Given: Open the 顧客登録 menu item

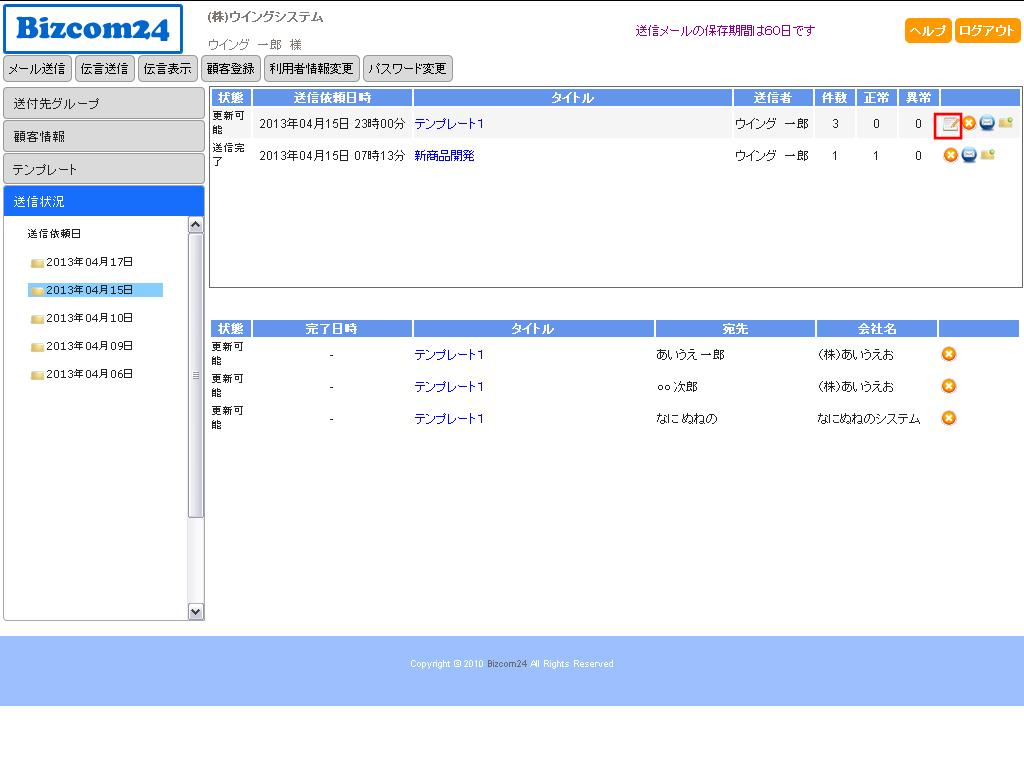Looking at the screenshot, I should tap(231, 69).
